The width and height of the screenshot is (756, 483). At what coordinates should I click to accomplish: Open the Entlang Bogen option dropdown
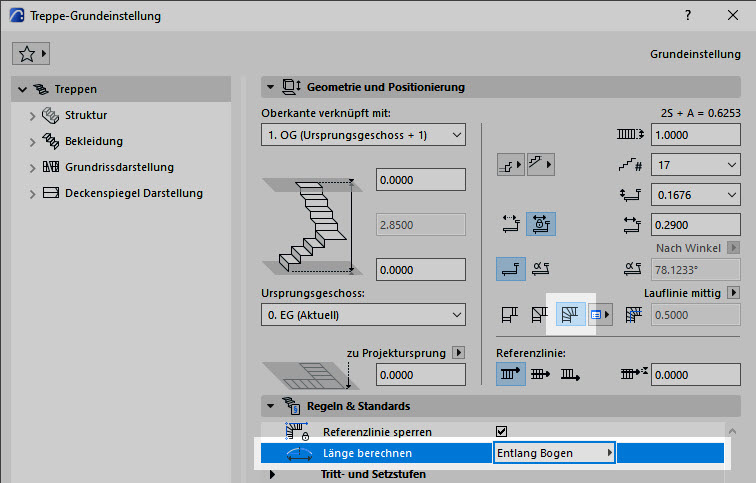tap(554, 453)
